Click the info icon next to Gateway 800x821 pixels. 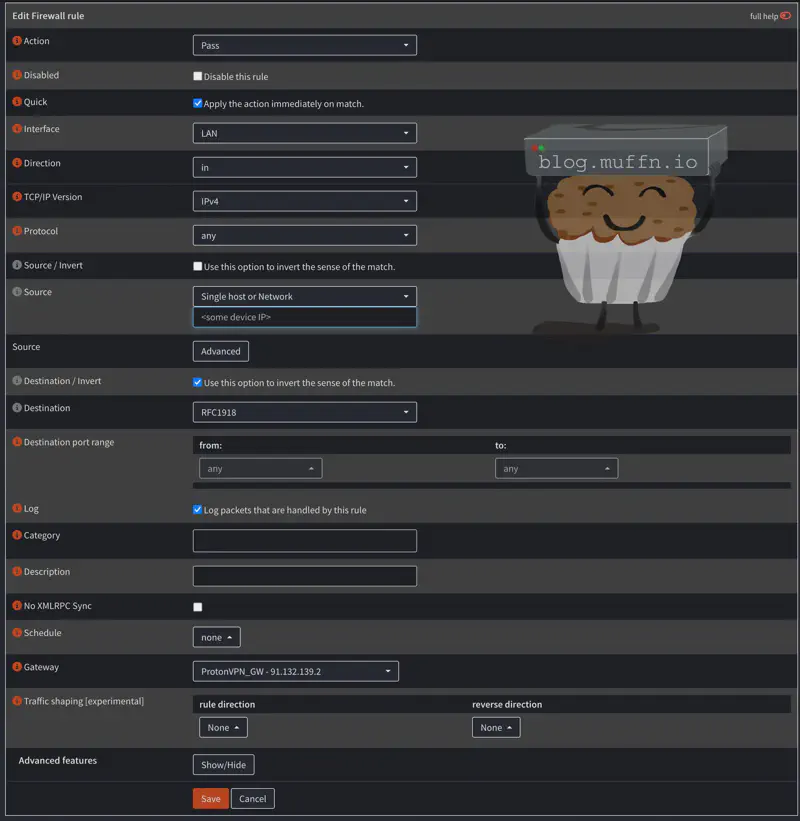[16, 667]
